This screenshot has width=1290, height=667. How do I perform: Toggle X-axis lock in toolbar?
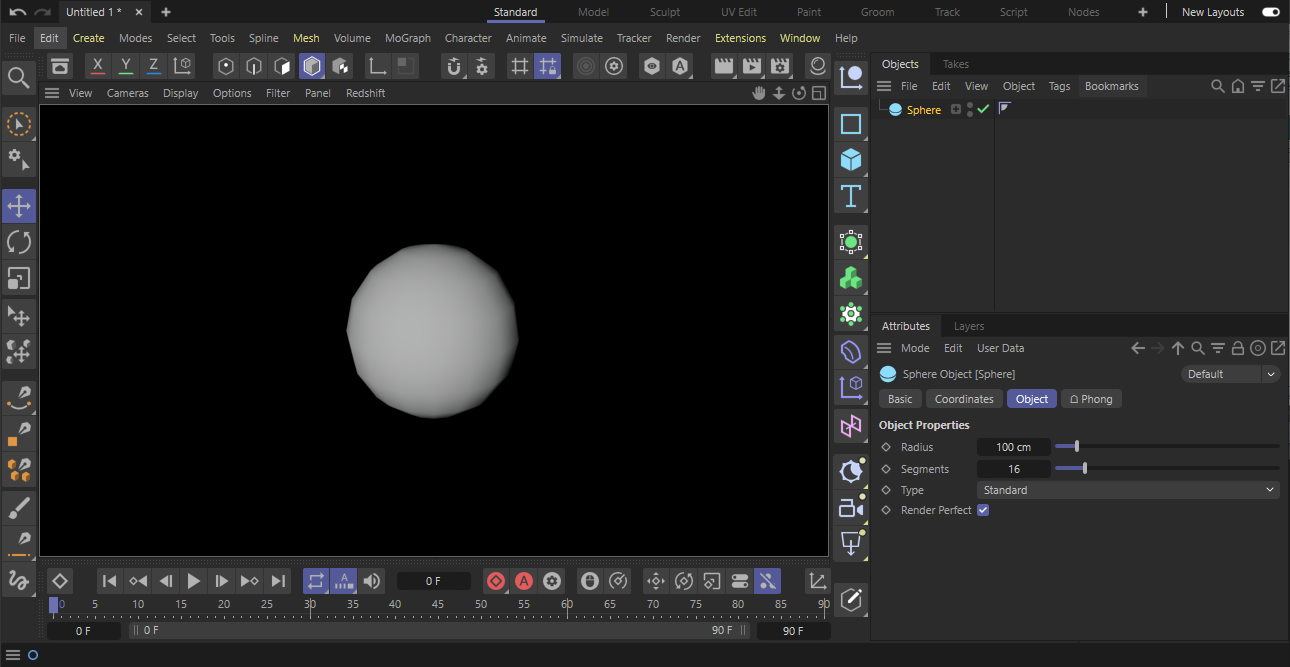tap(97, 66)
